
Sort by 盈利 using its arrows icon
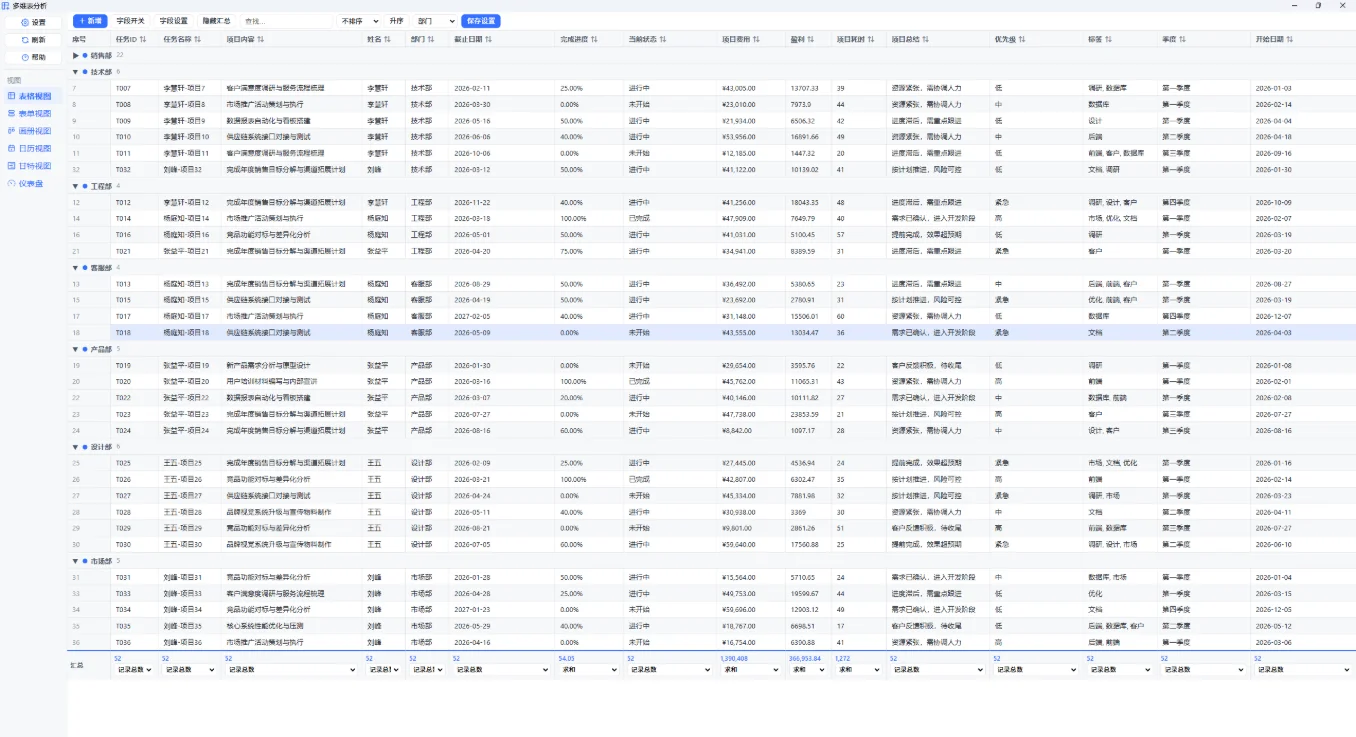812,39
